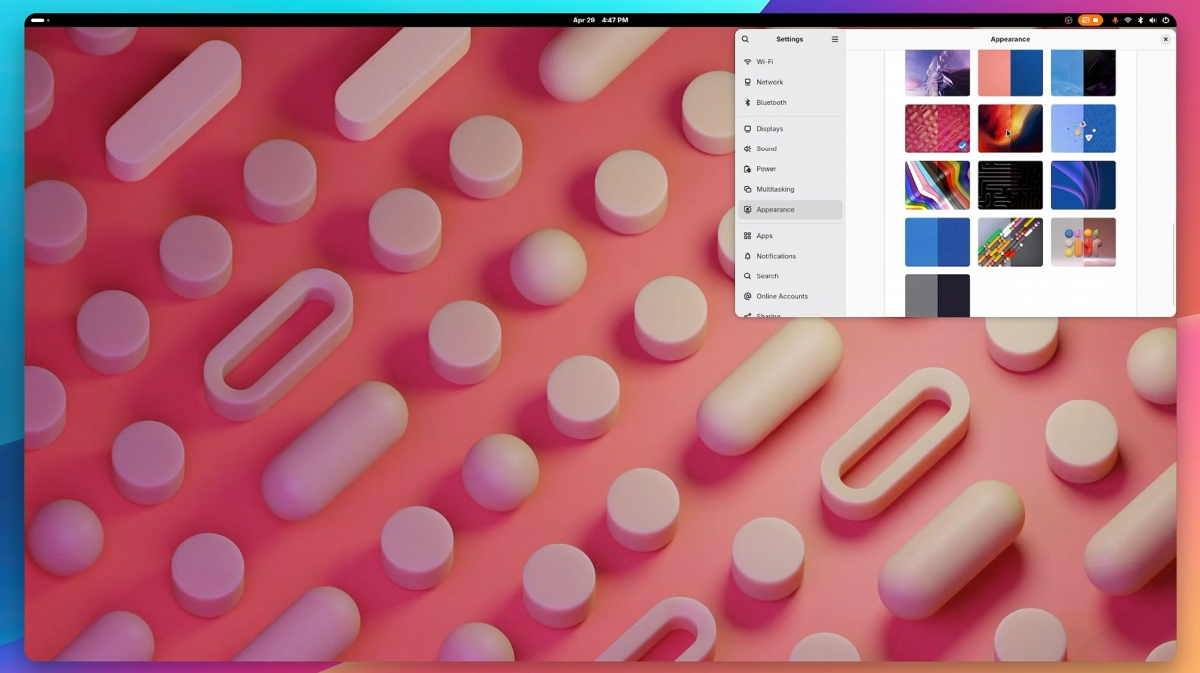Click the volume icon in top bar

point(1153,20)
